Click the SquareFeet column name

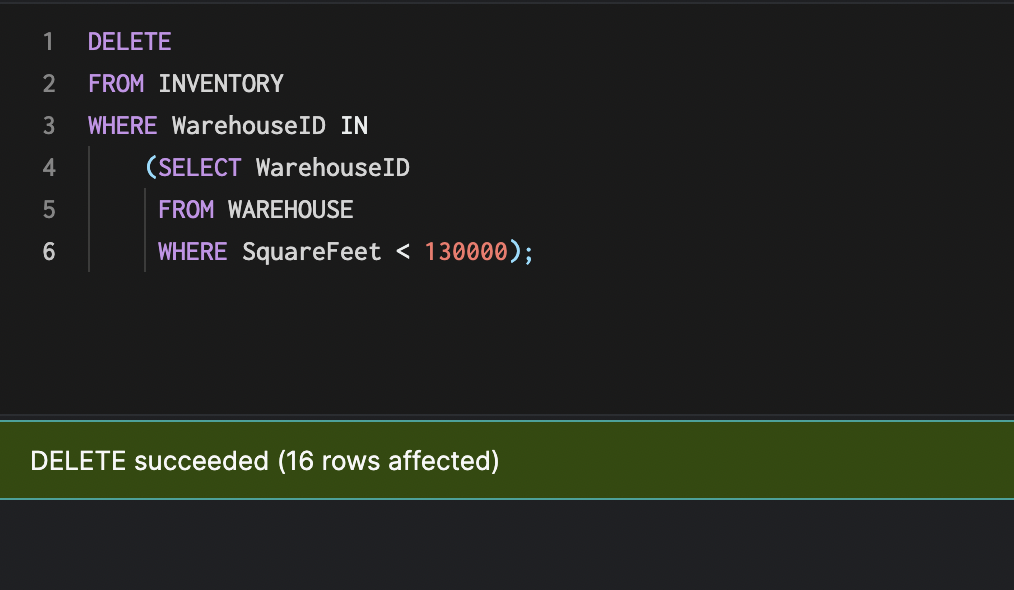tap(311, 251)
